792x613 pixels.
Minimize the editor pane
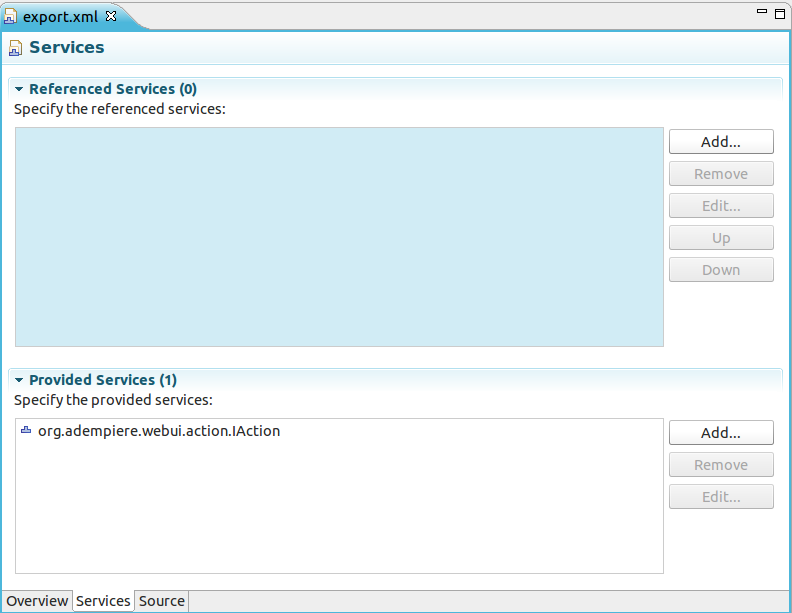click(x=761, y=12)
